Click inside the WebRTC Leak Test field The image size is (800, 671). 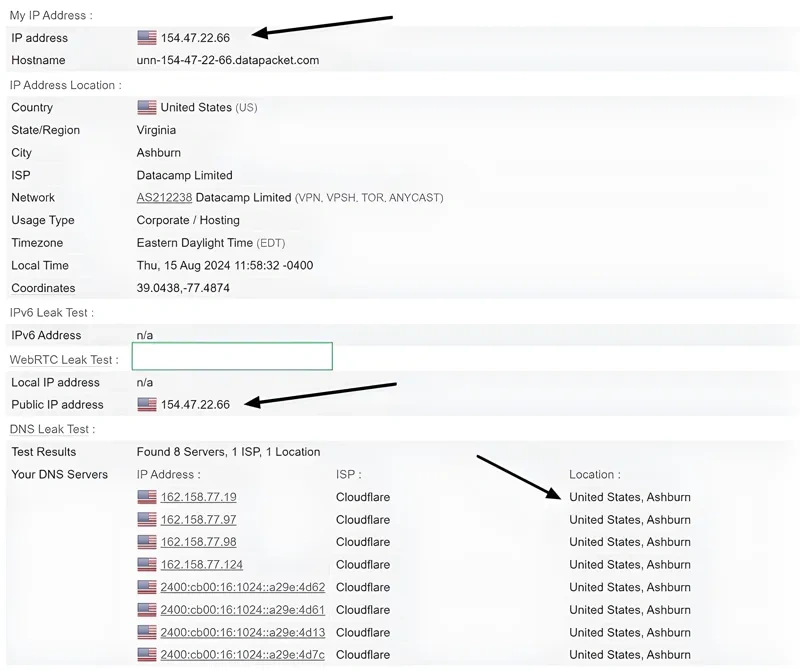pyautogui.click(x=232, y=356)
